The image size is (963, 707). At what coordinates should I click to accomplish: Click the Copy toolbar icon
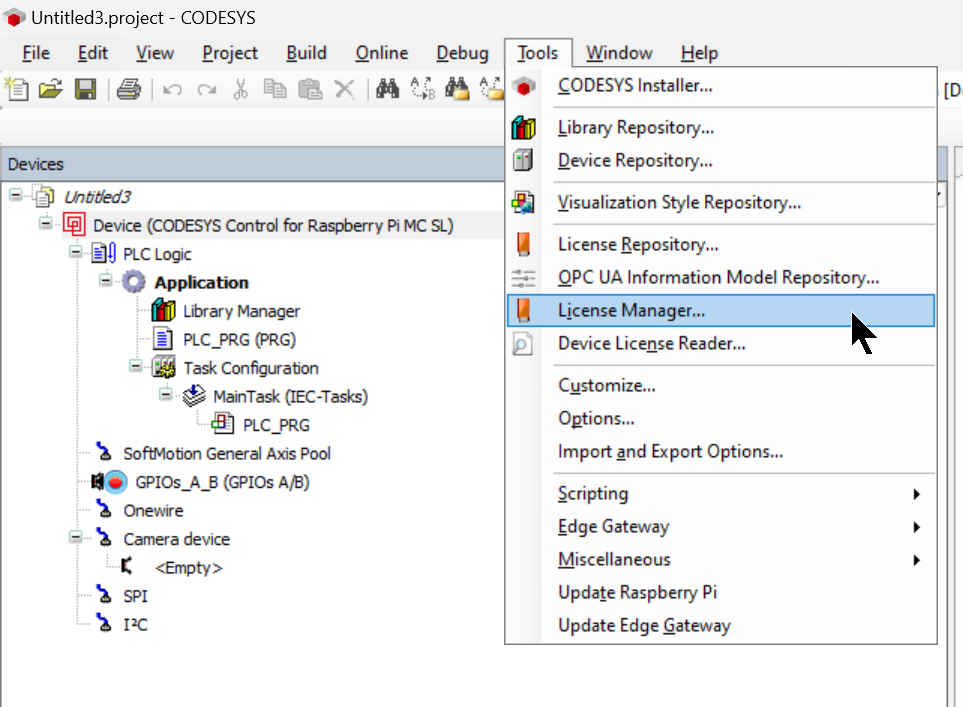tap(275, 89)
